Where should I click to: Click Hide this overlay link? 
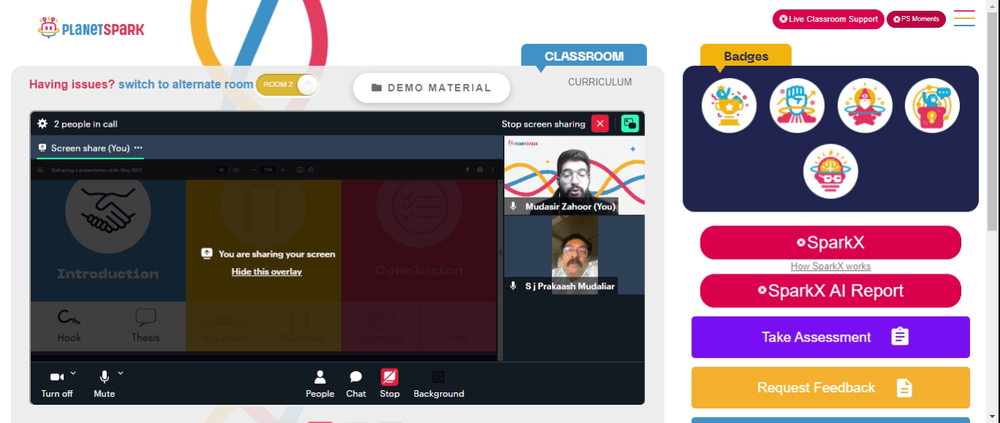click(267, 272)
